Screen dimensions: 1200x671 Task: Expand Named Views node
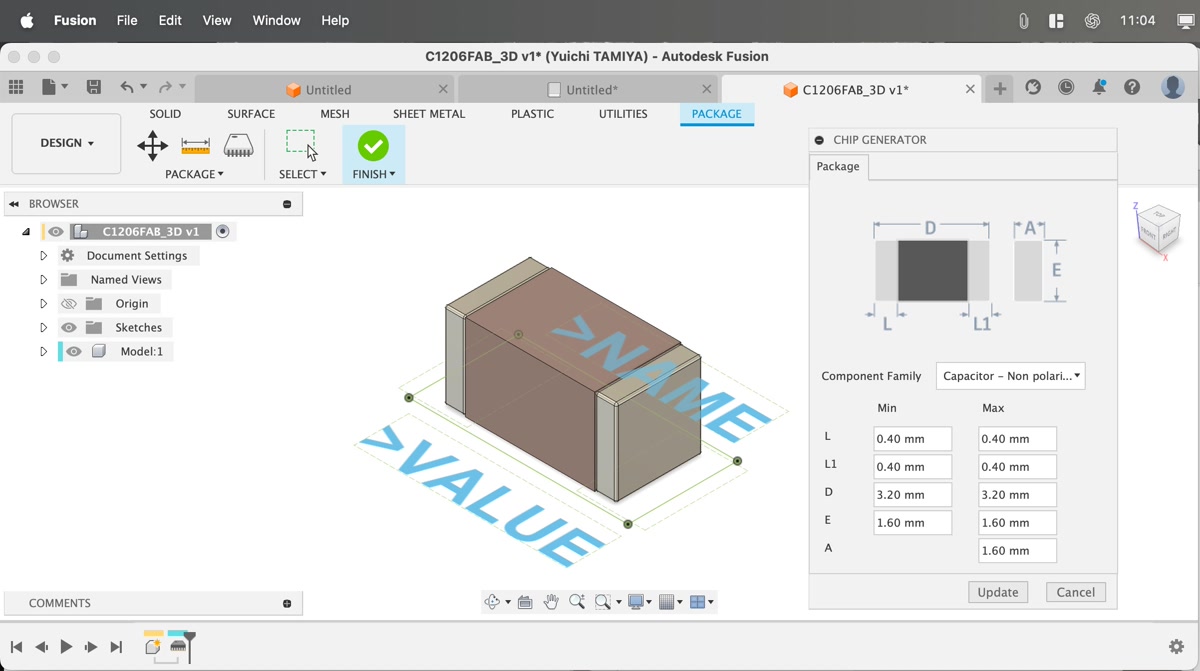pos(43,279)
